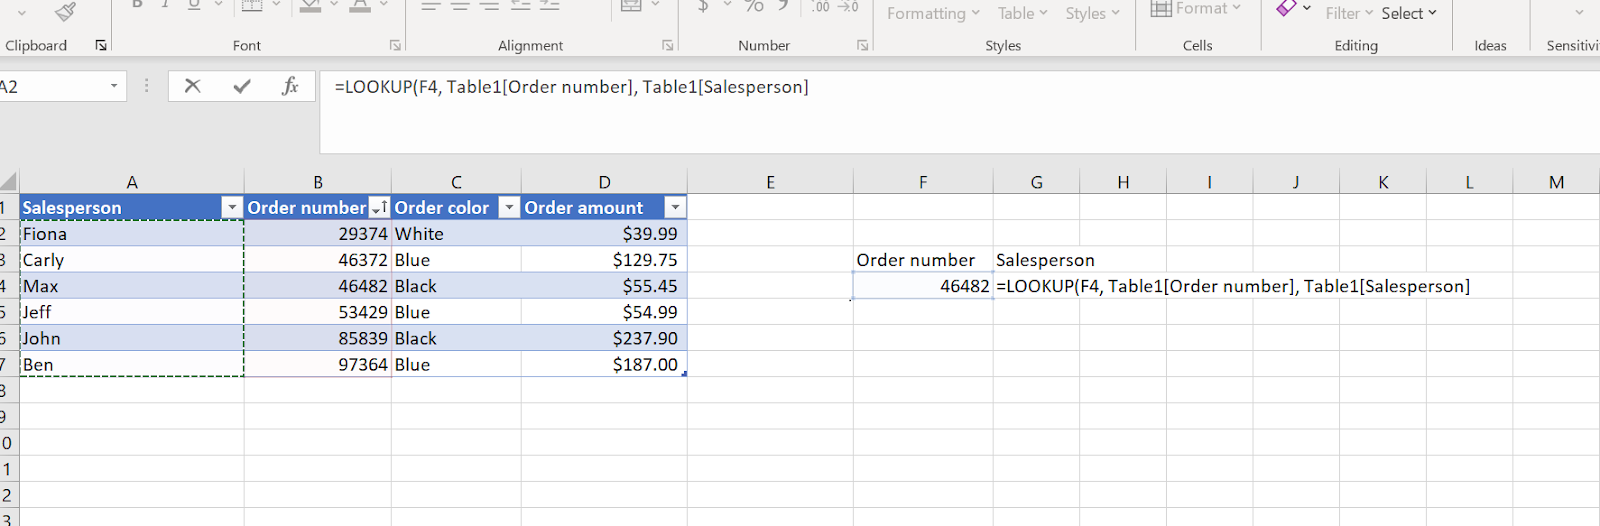This screenshot has height=526, width=1600.
Task: Open the Insert Function fx dialog
Action: (290, 87)
